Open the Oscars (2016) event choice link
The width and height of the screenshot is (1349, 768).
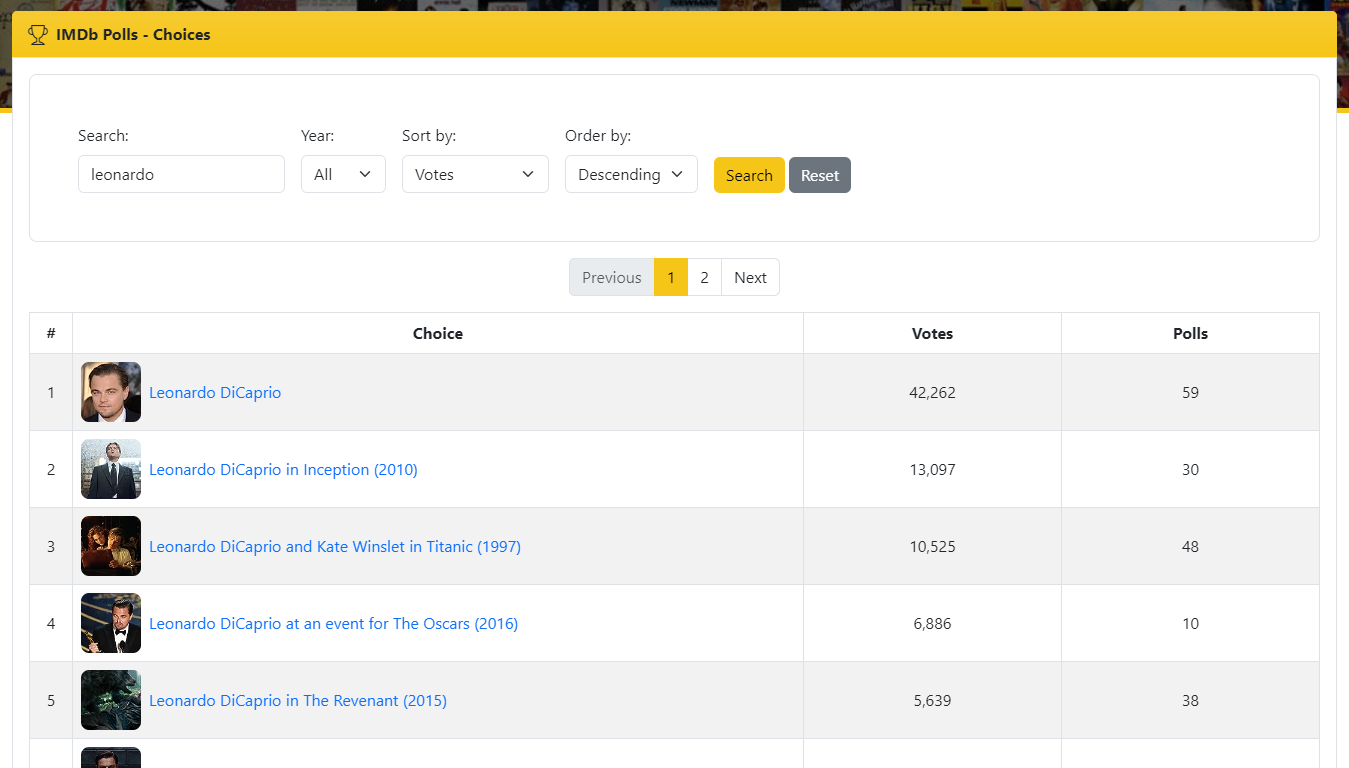334,624
